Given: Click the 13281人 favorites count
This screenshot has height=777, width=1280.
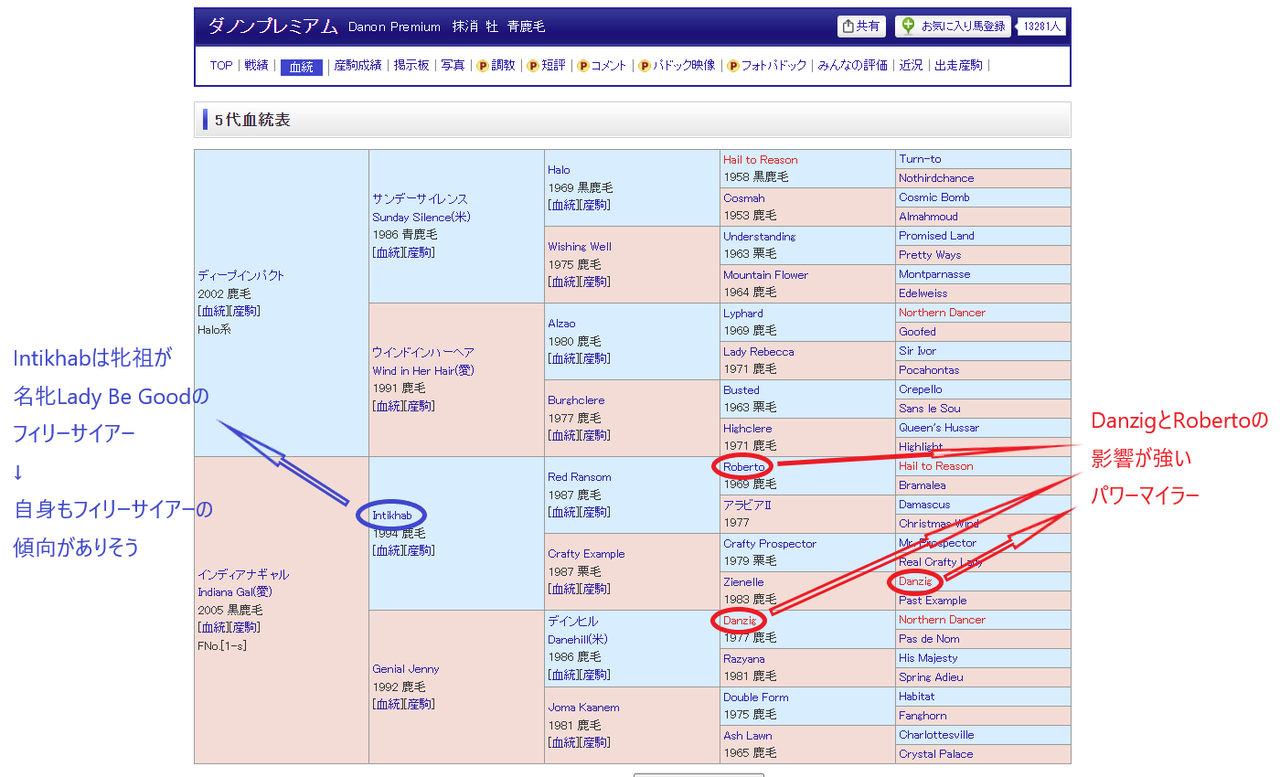Looking at the screenshot, I should point(1042,27).
